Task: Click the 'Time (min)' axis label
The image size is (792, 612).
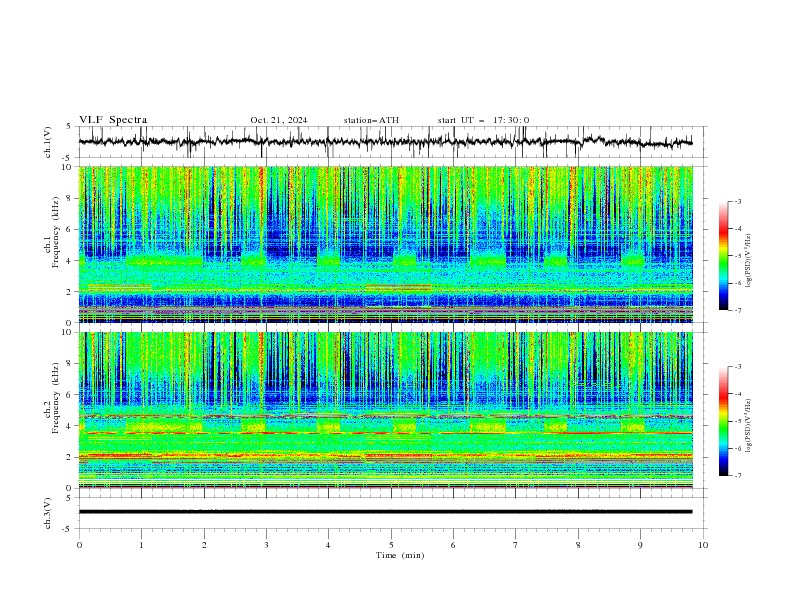Action: 400,555
